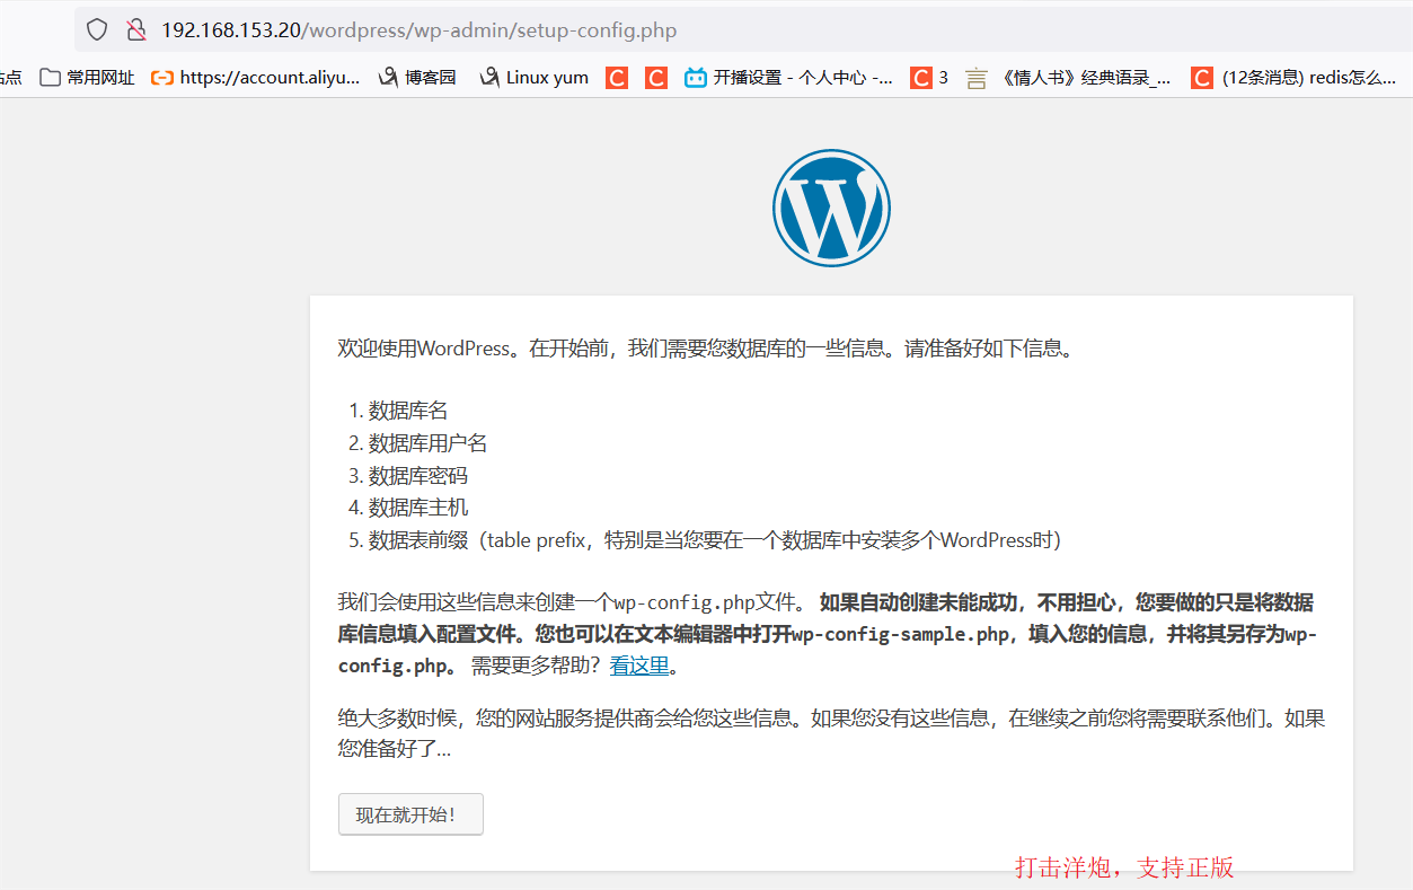1413x890 pixels.
Task: Open the 开播设置 个人中心 bookmark
Action: [789, 77]
